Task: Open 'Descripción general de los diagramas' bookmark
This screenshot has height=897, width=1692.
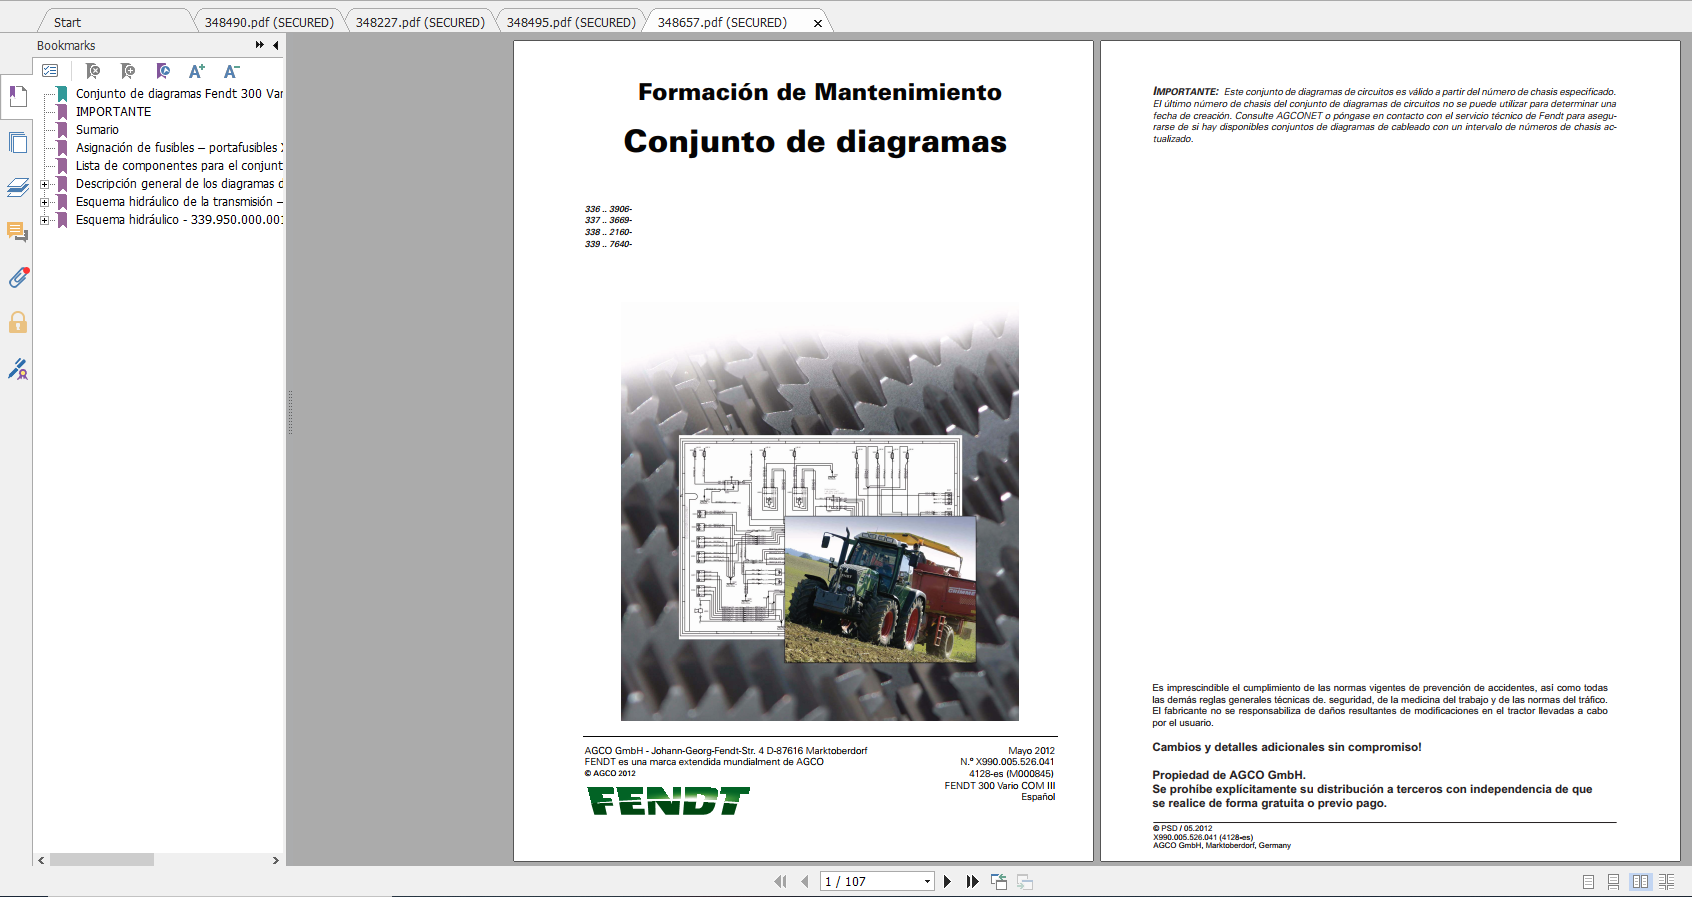Action: coord(179,184)
